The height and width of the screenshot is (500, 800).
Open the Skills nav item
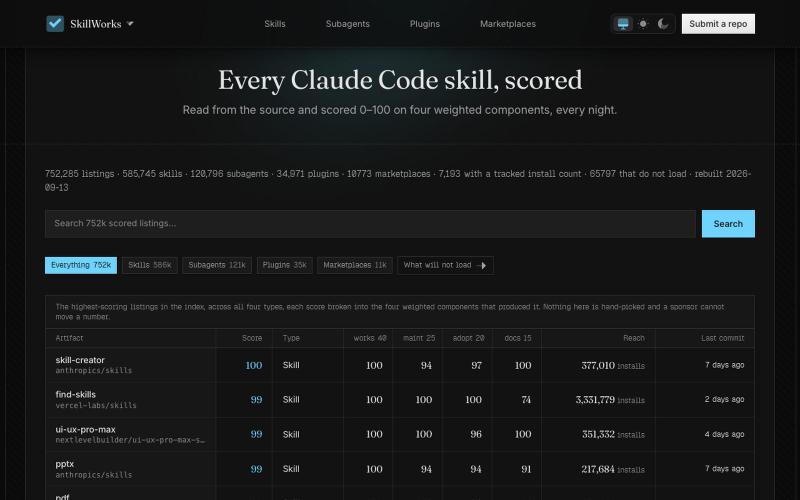(274, 23)
